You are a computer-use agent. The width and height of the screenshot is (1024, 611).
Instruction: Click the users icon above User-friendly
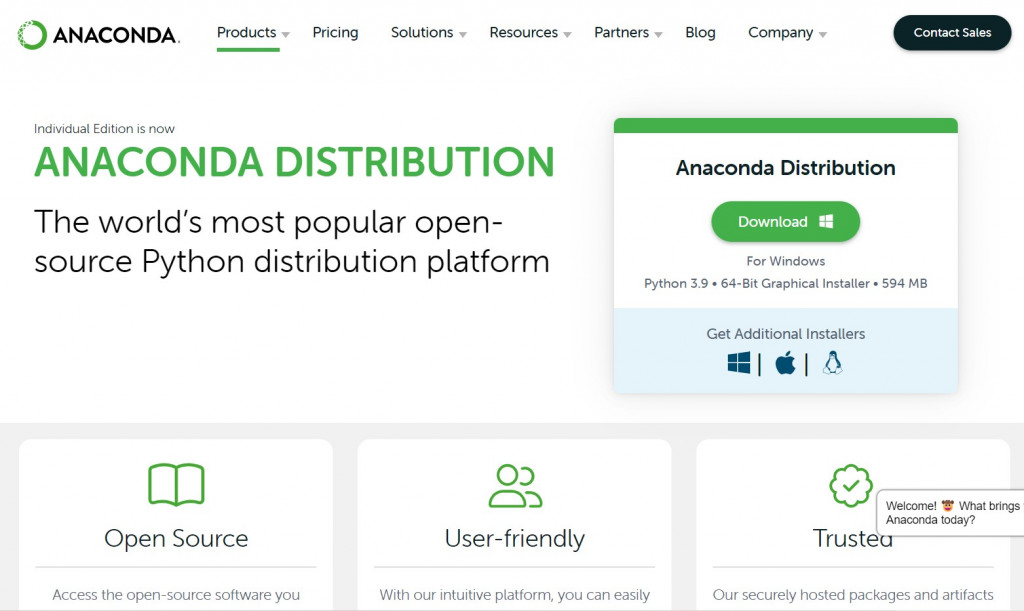point(515,486)
